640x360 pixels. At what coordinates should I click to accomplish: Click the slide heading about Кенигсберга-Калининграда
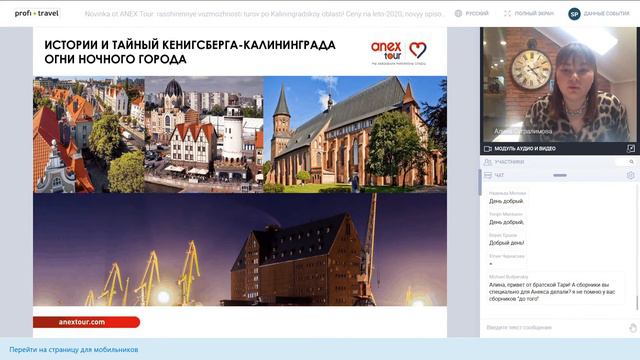190,52
